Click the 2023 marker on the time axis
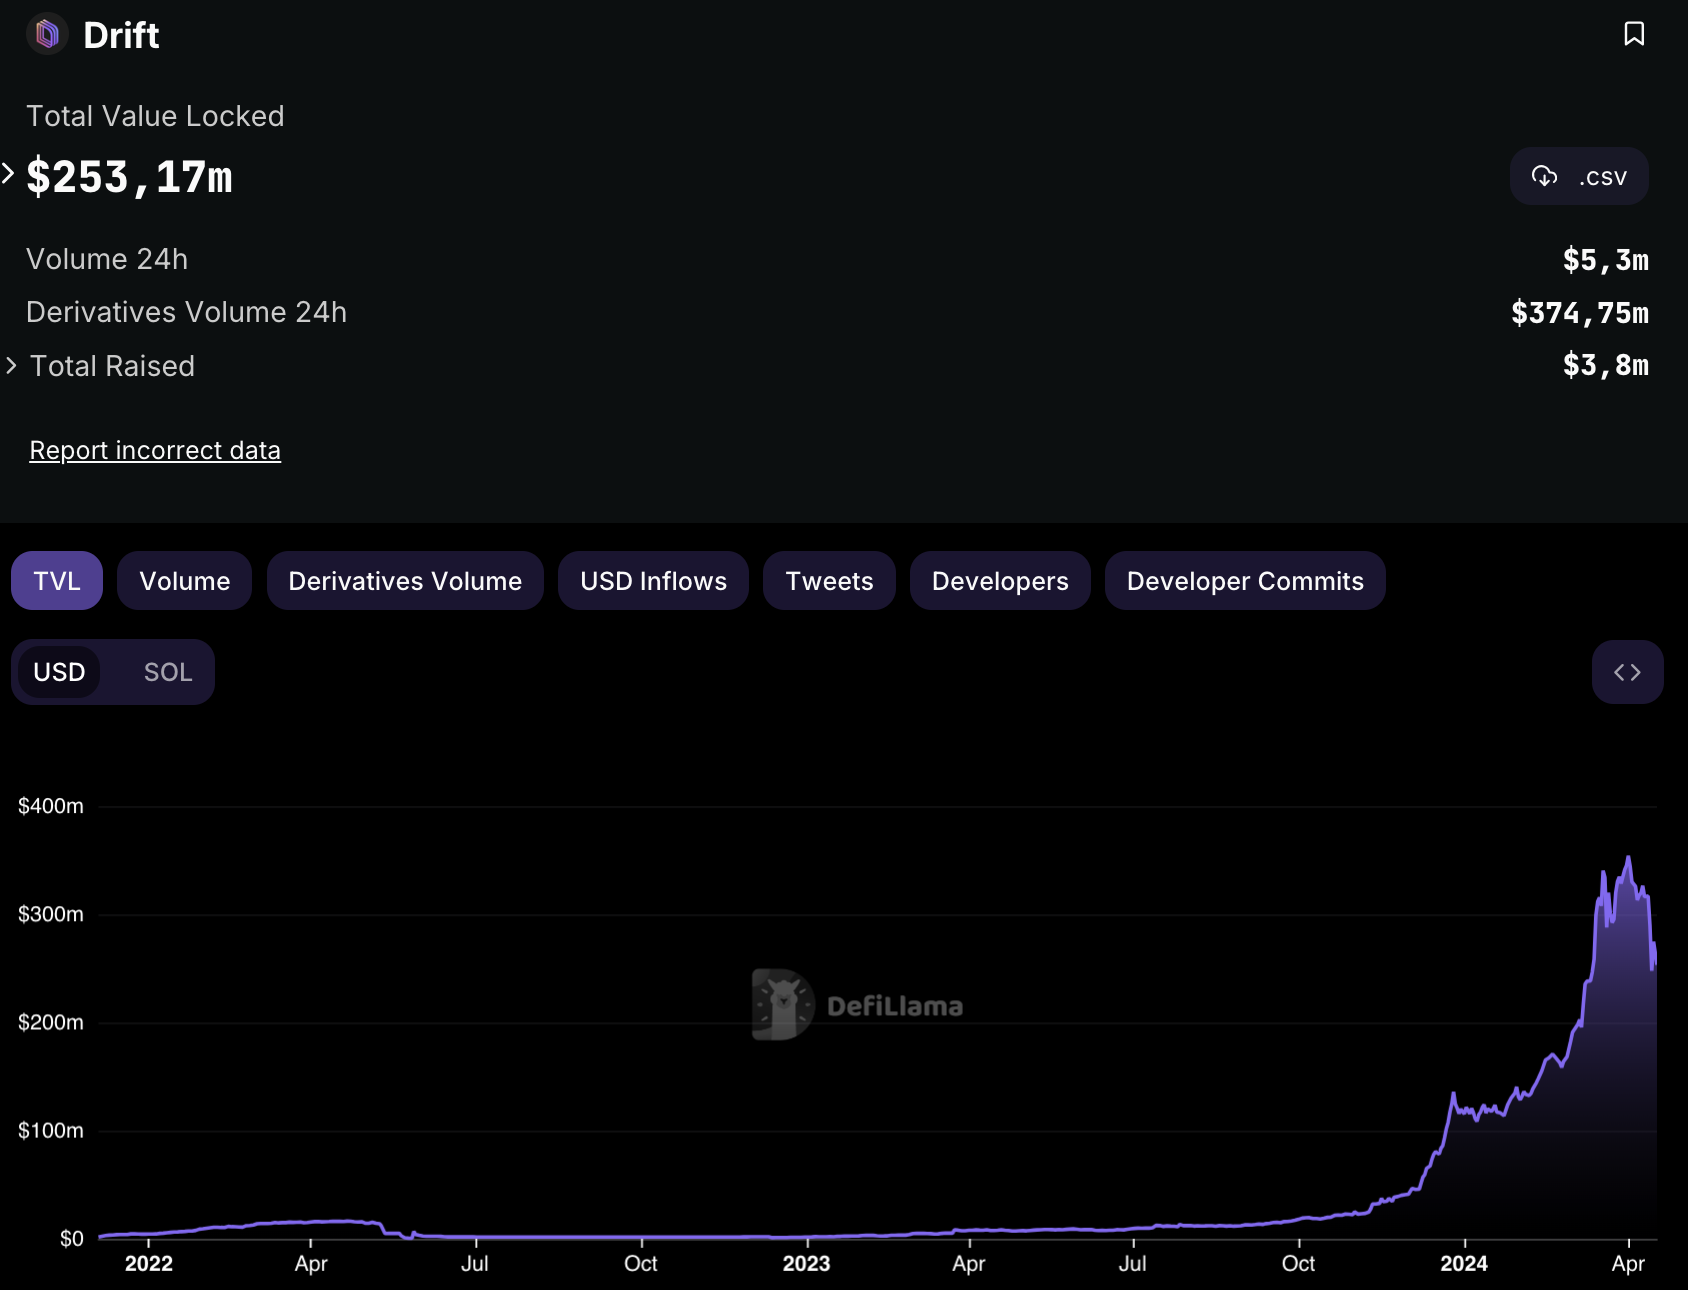Screen dimensions: 1688x1290 pos(806,1263)
